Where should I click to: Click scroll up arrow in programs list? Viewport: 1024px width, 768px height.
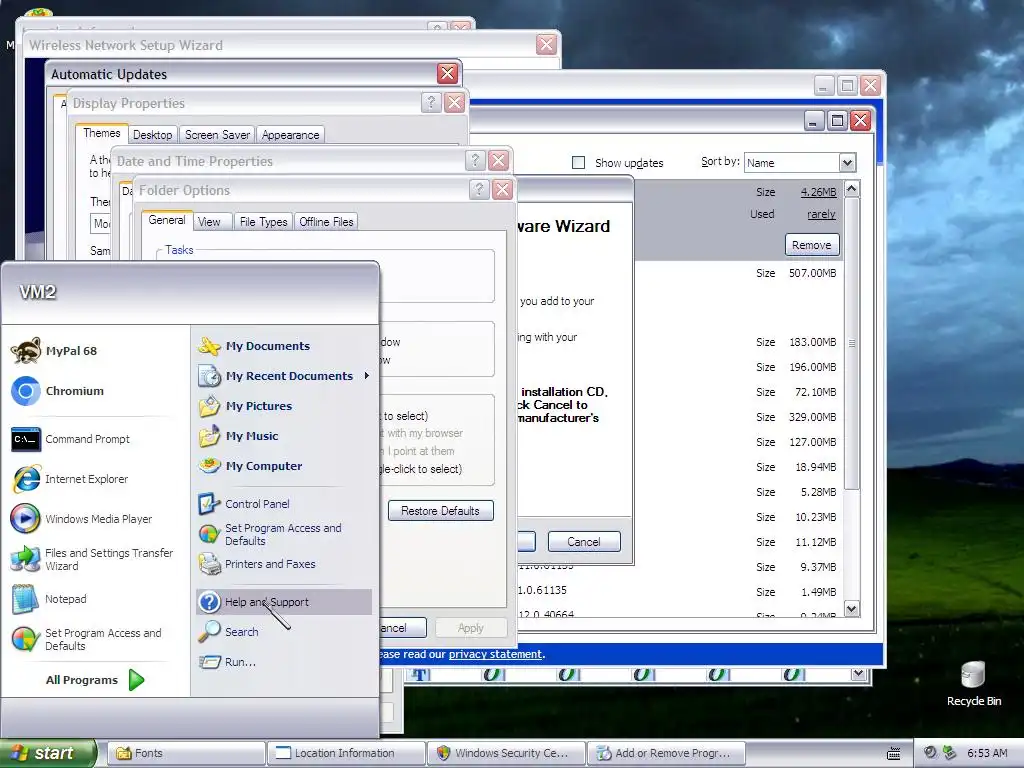852,189
